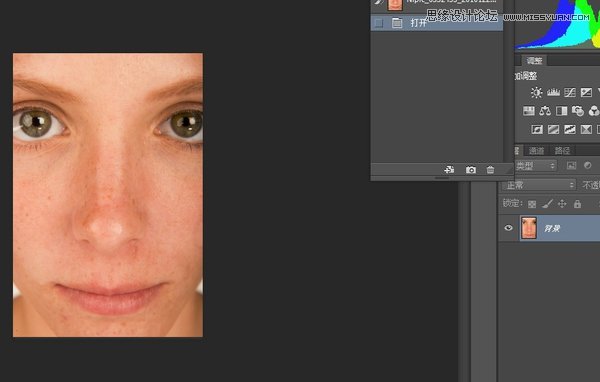Image resolution: width=600 pixels, height=382 pixels.
Task: Click the 背景 layer name
Action: pos(552,229)
